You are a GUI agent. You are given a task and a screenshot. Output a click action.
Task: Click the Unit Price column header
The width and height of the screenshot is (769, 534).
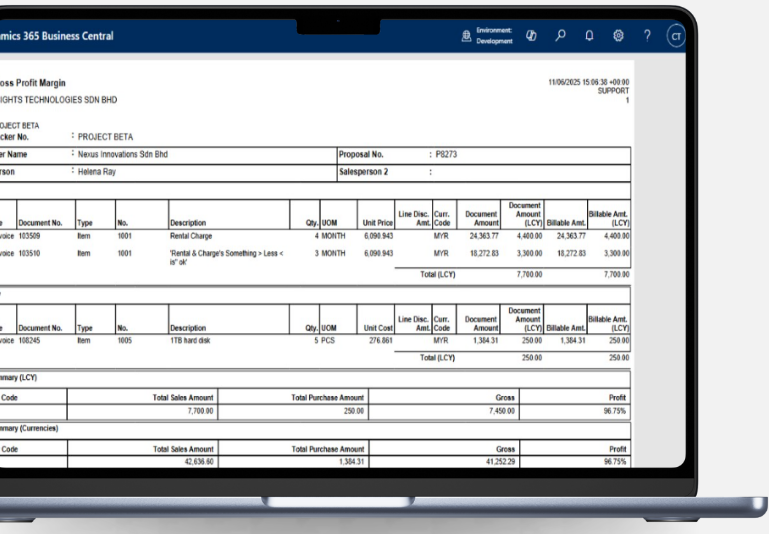(378, 223)
